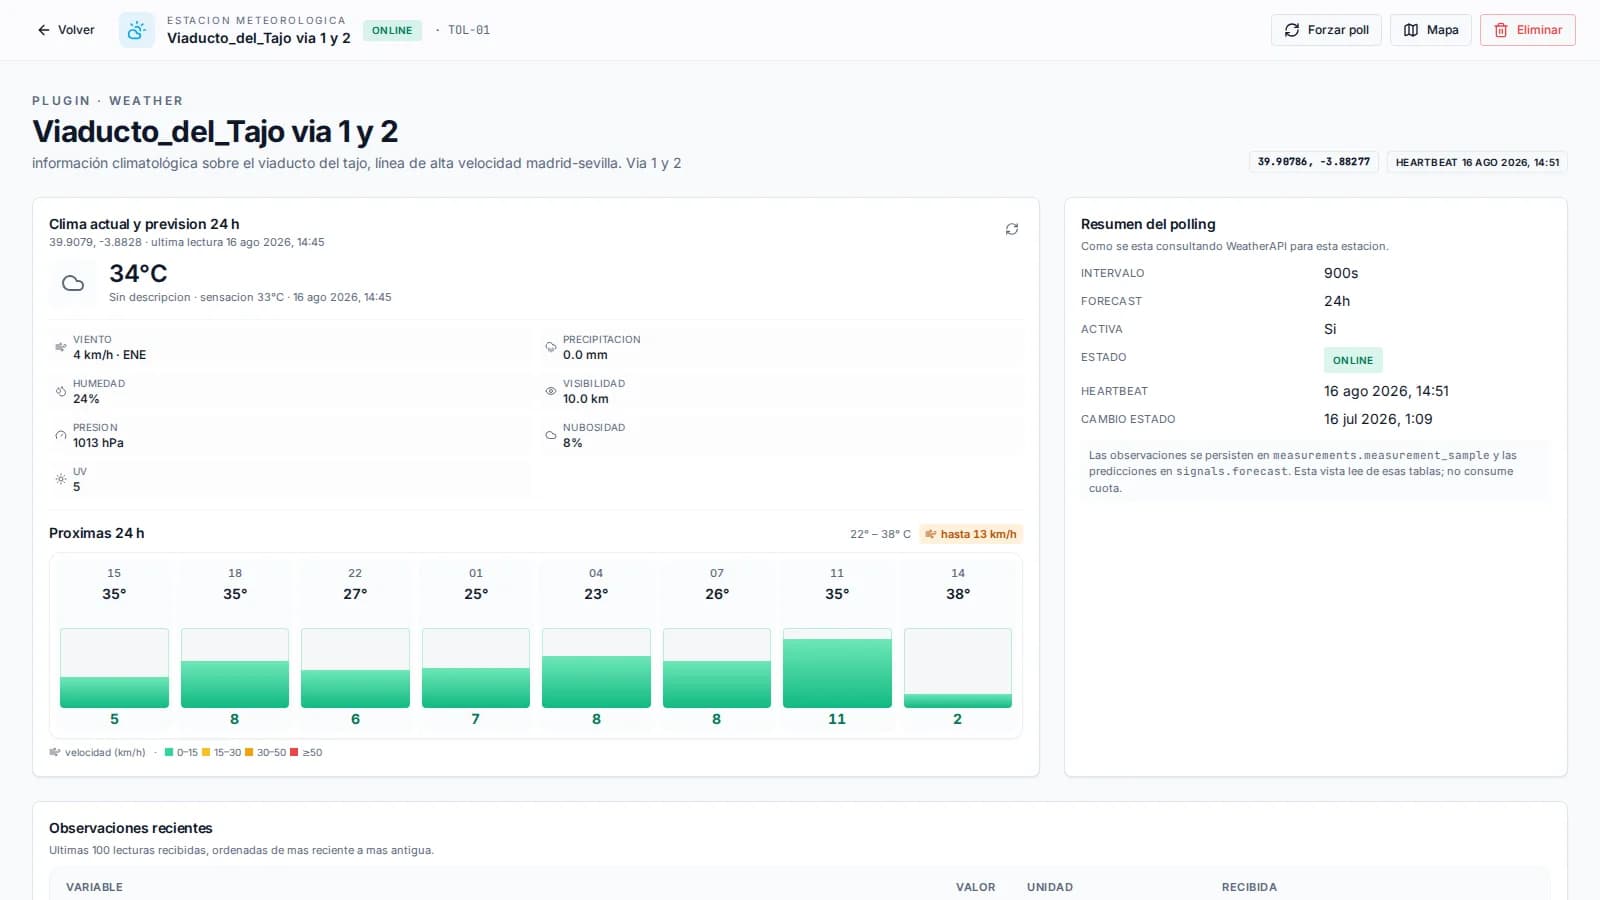Click the cloud icon next to Nubosidad
This screenshot has height=900, width=1600.
[x=551, y=435]
